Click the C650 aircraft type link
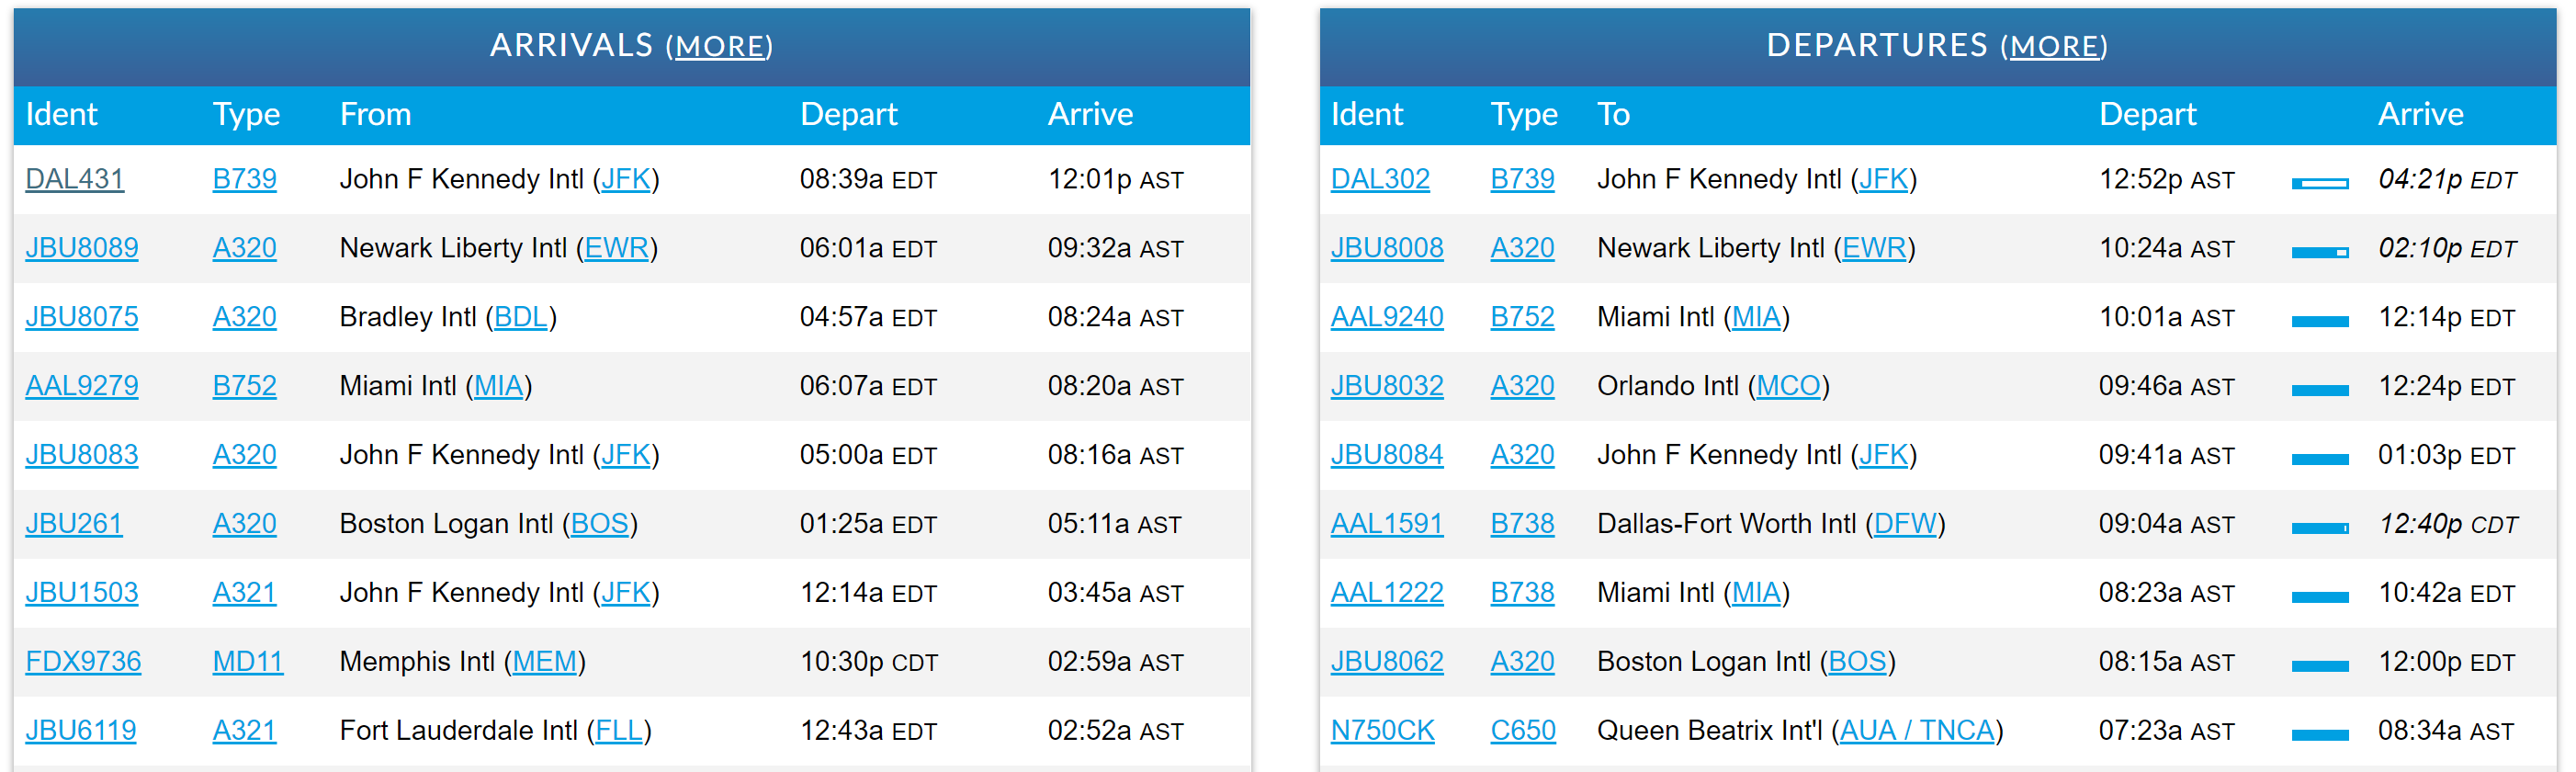 pos(1522,730)
